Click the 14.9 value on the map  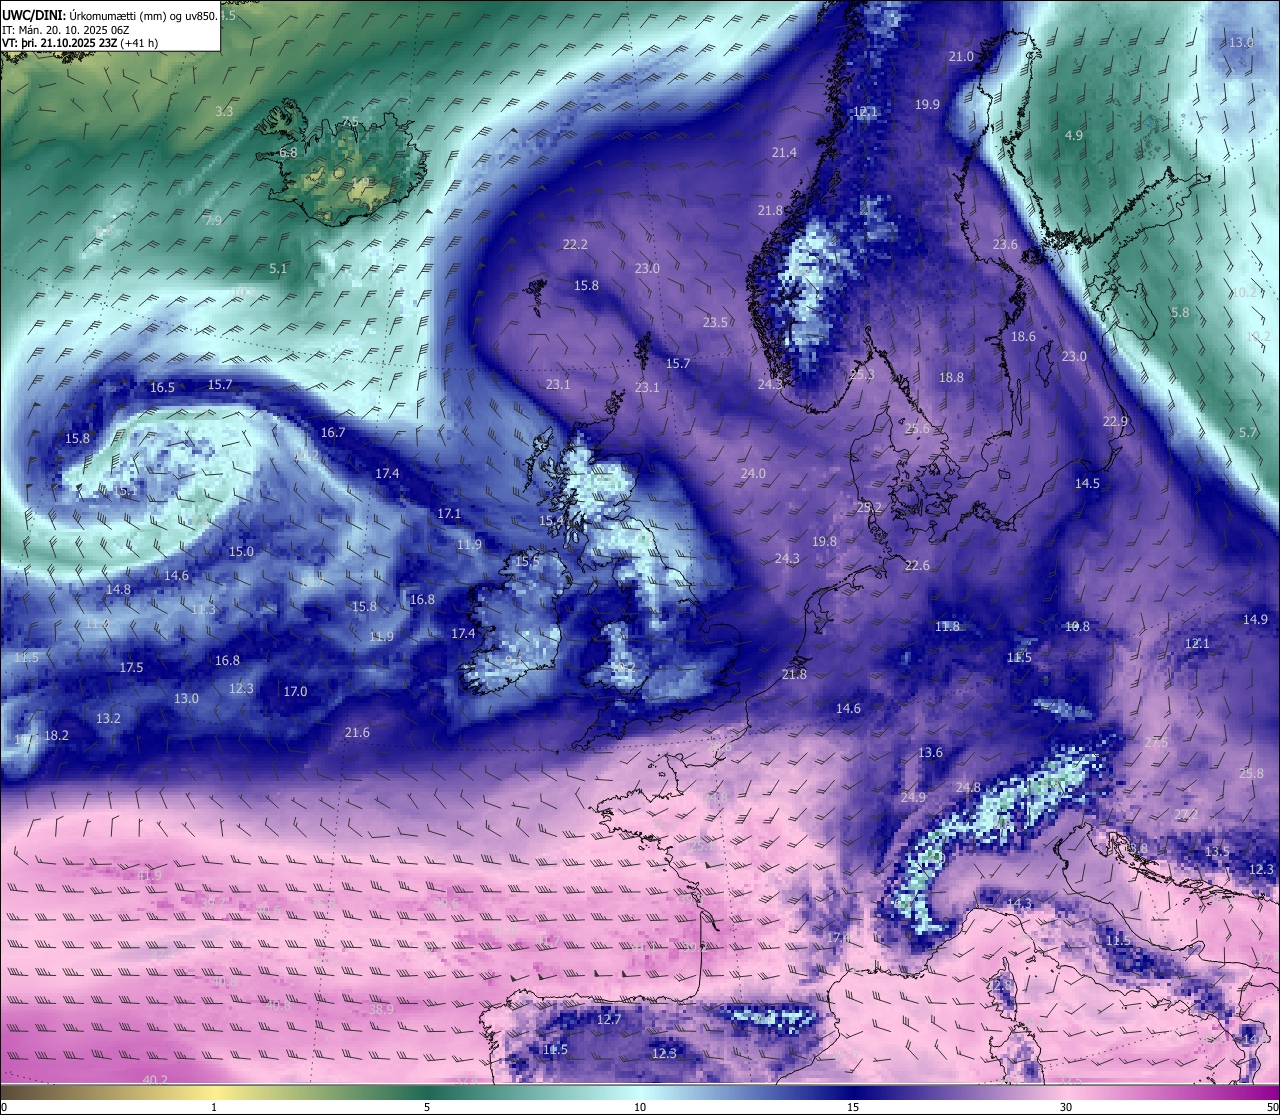tap(1255, 619)
